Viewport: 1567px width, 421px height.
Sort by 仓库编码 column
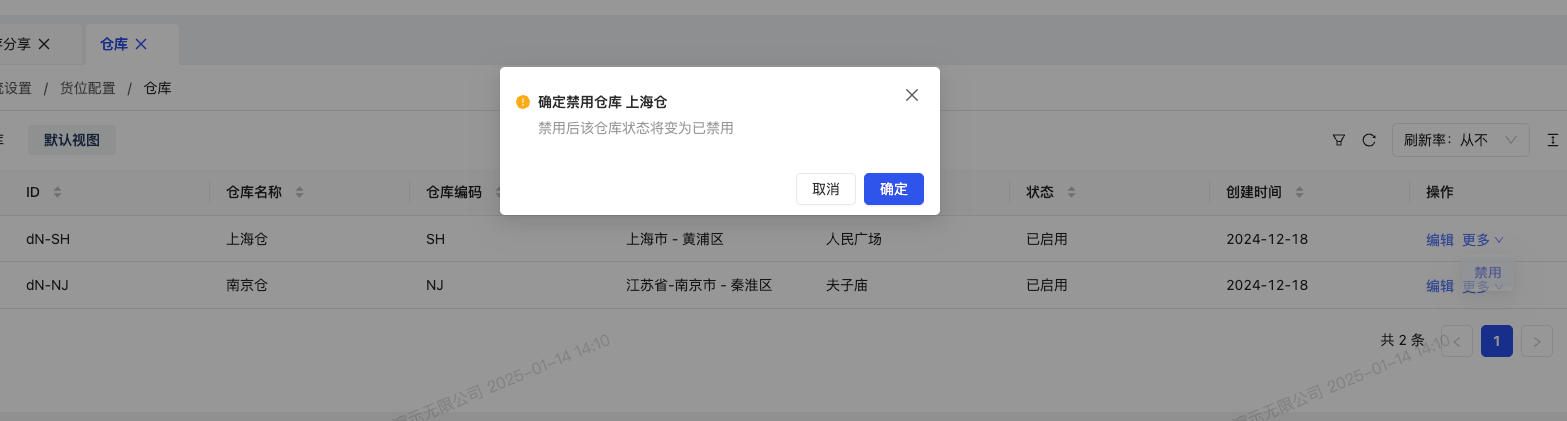click(x=499, y=192)
